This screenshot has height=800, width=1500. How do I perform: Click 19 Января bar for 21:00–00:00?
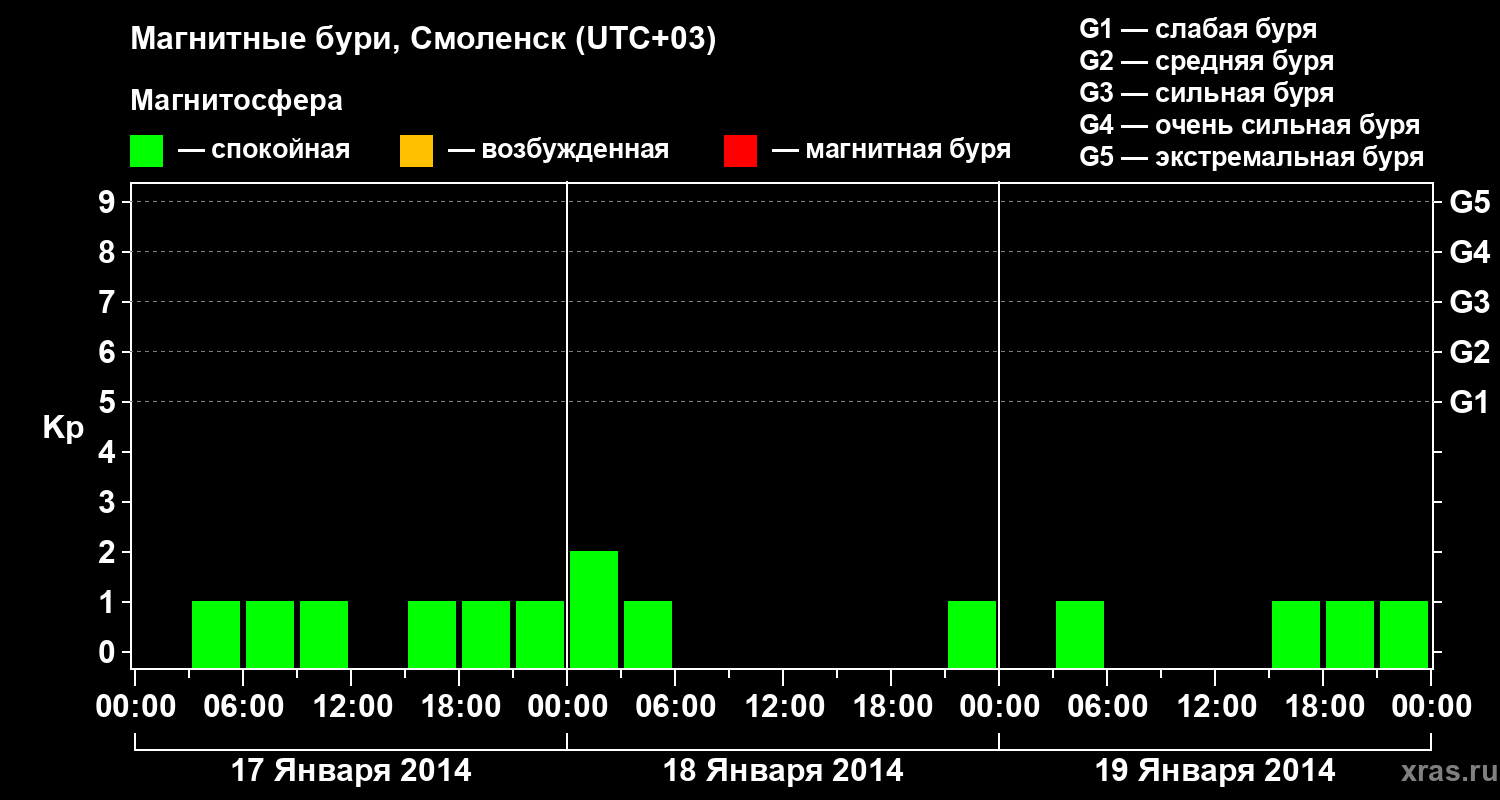1404,634
